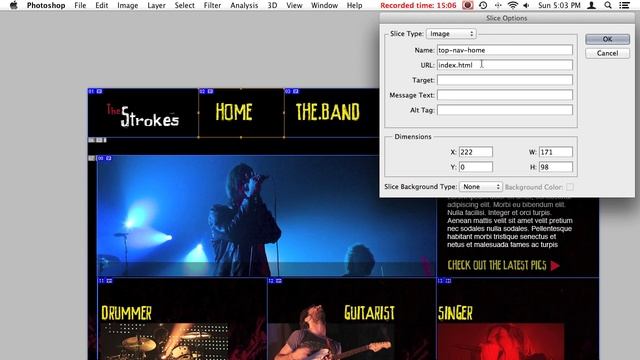
Task: Click the Background Color swatch
Action: (570, 187)
